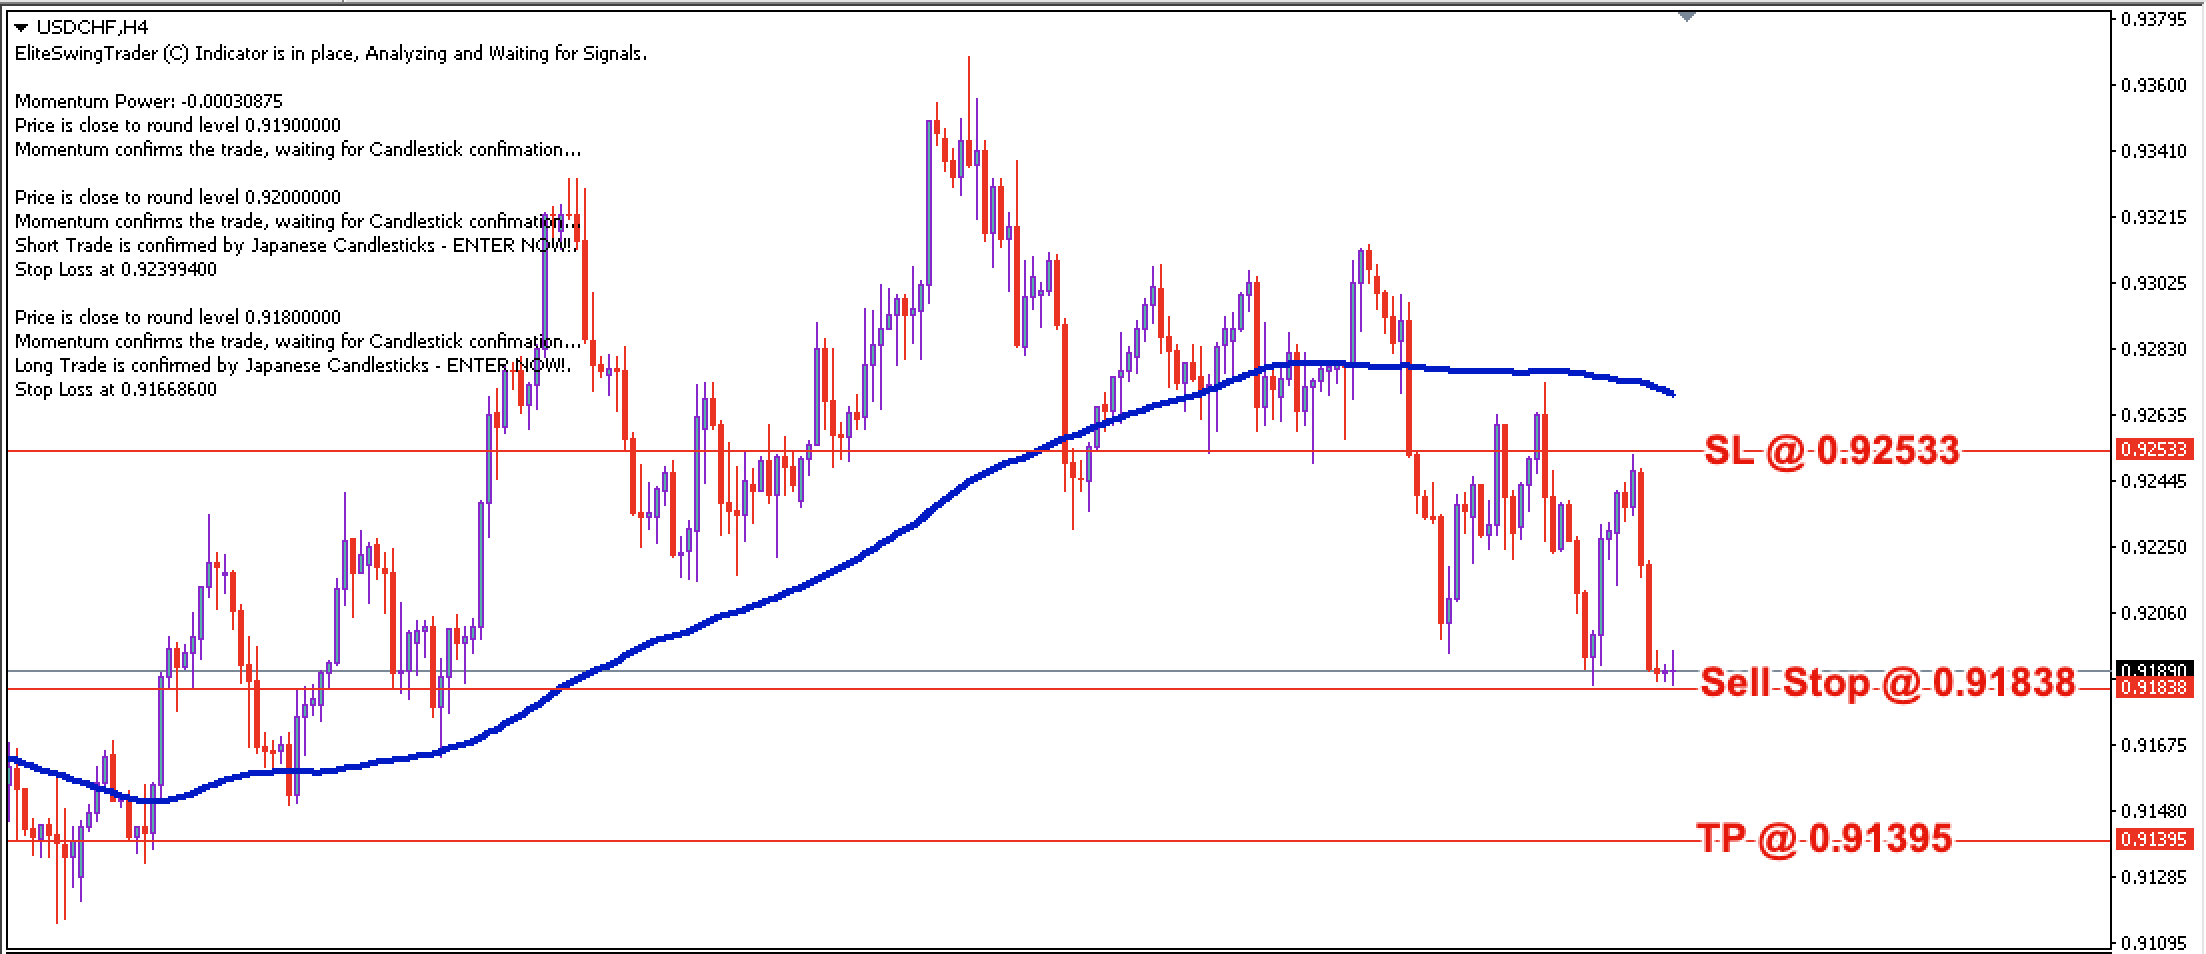
Task: Select the Short Trade confirmed message
Action: [296, 246]
